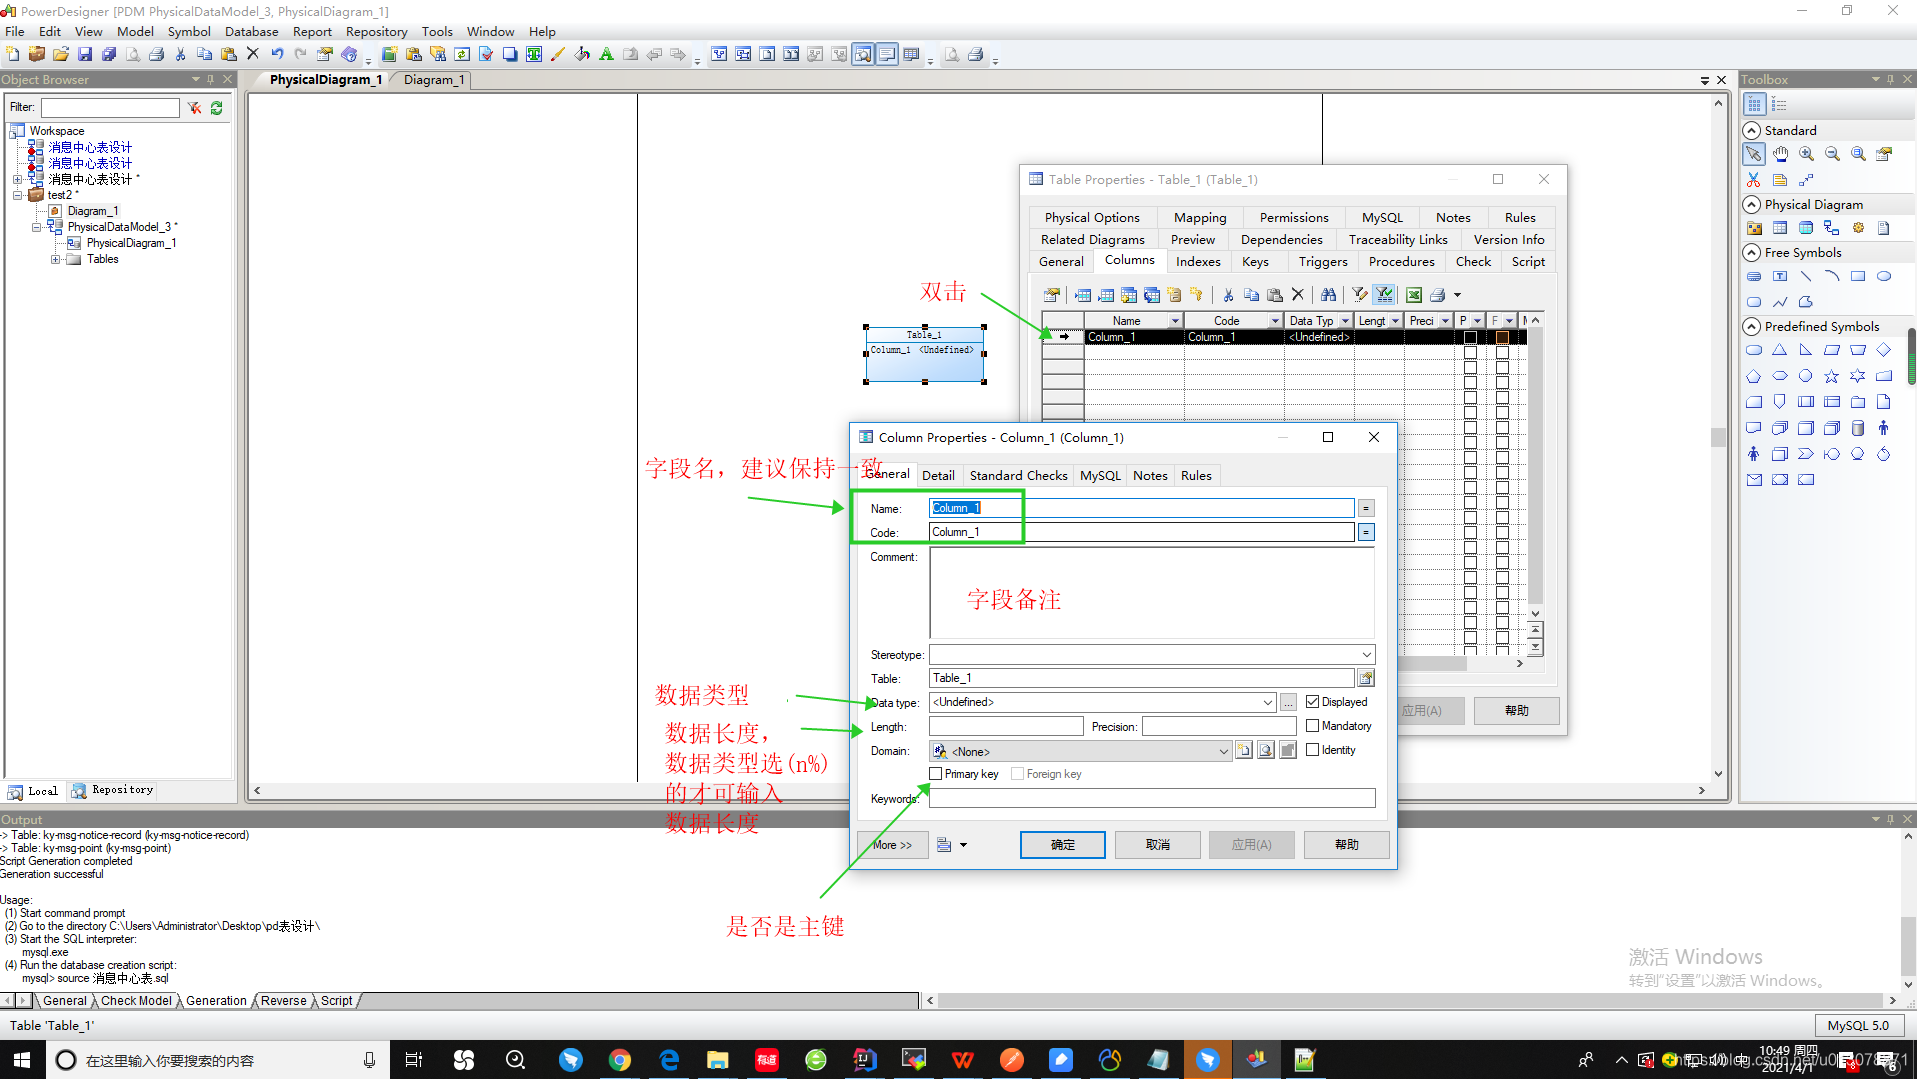This screenshot has width=1917, height=1079.
Task: Open the Data type dropdown
Action: [1268, 703]
